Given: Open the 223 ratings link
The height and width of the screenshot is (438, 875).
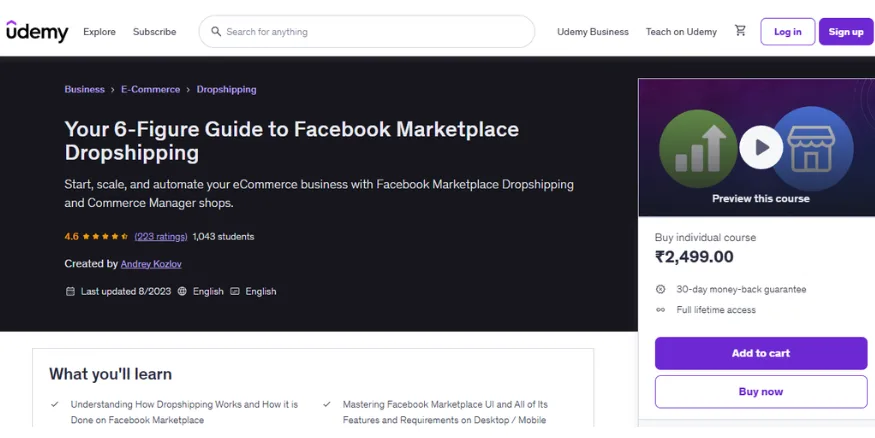Looking at the screenshot, I should pos(161,237).
